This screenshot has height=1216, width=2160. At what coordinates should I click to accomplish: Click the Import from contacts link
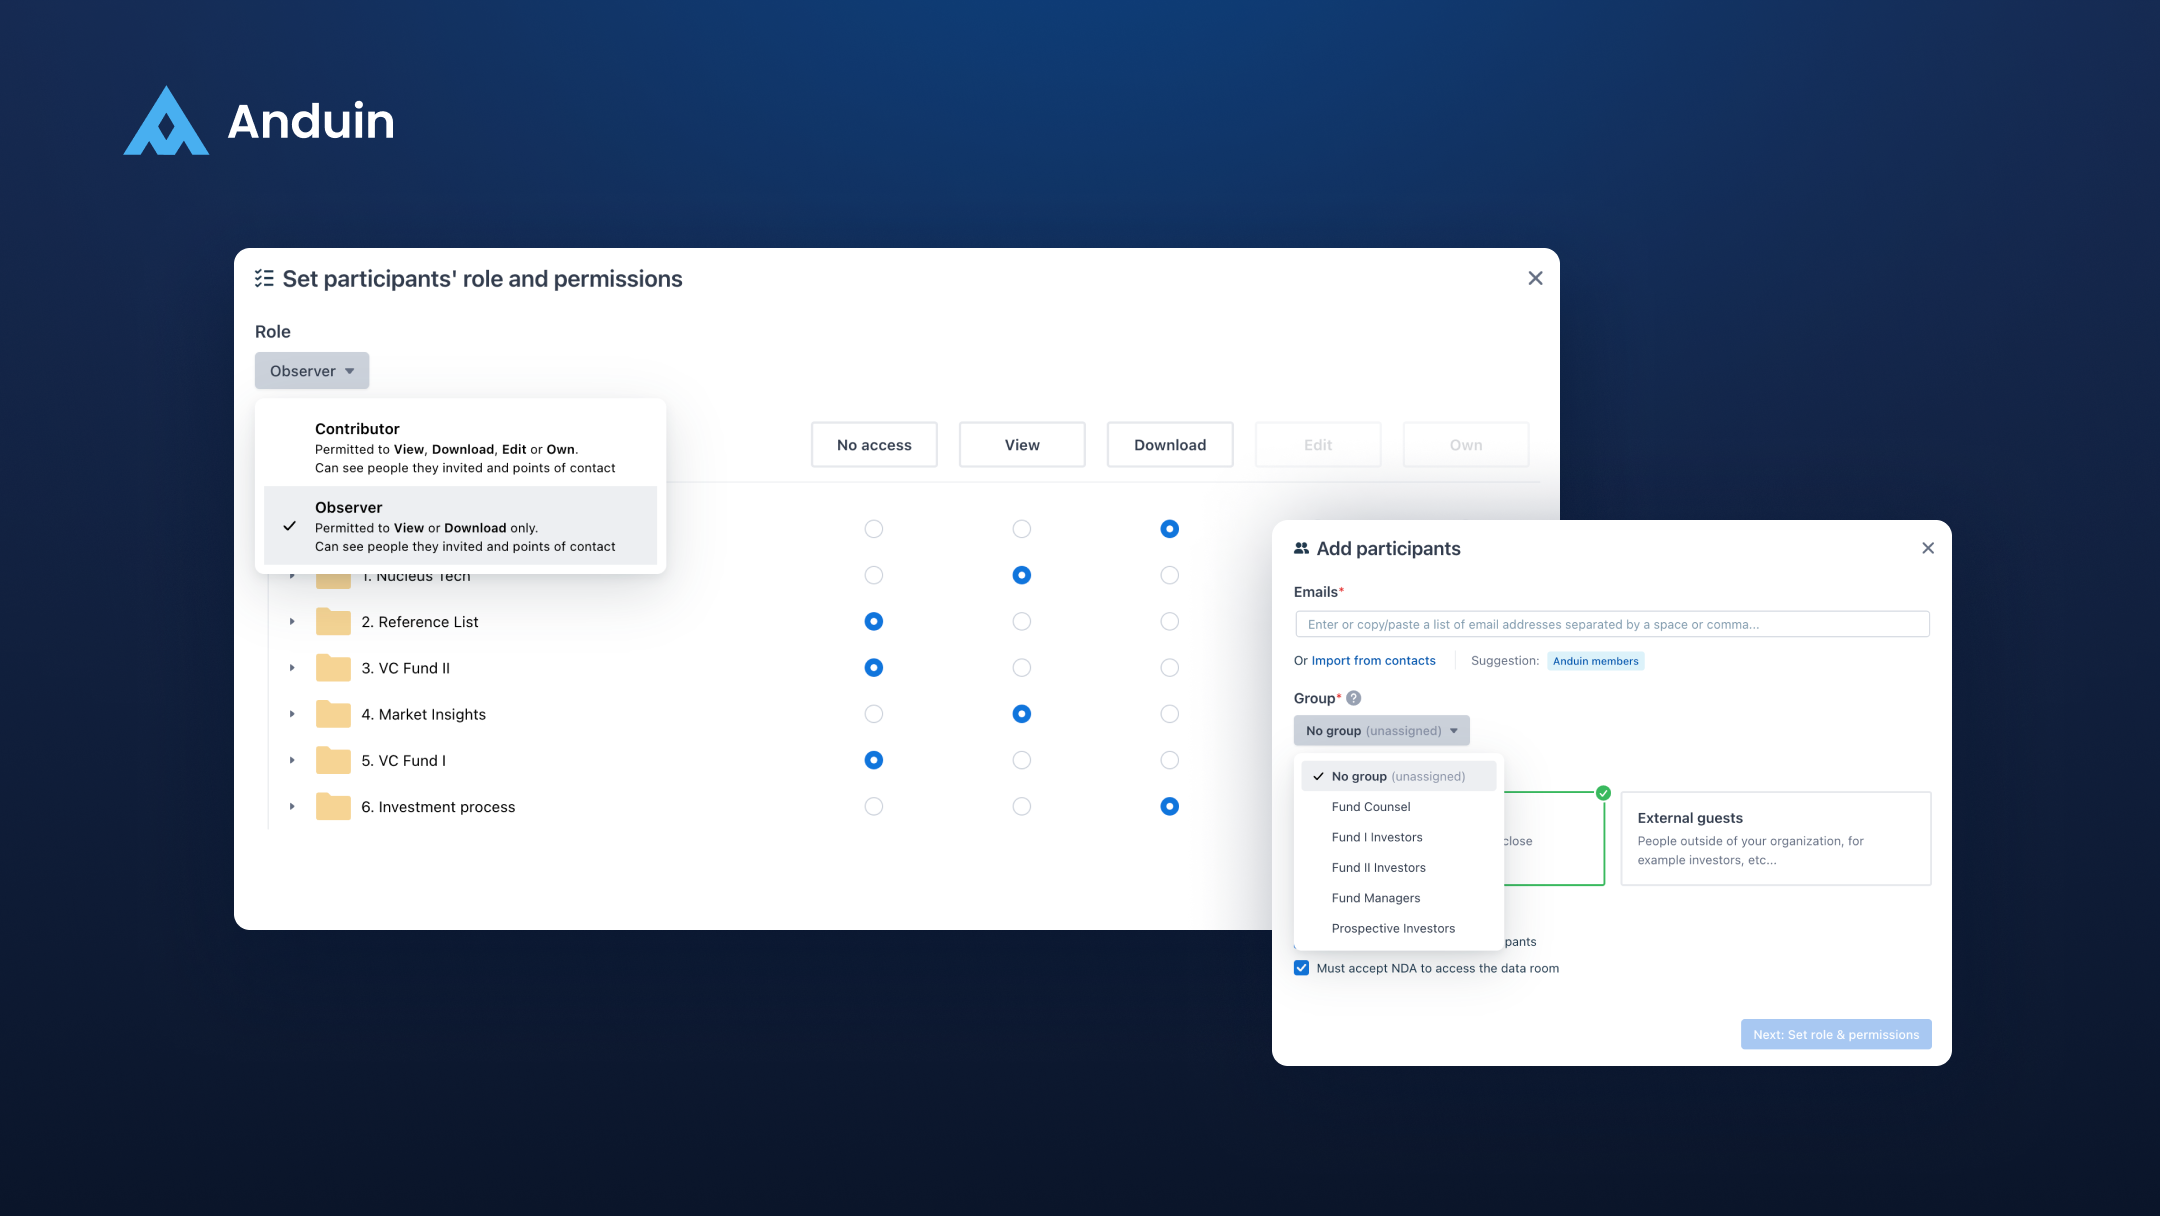[1372, 660]
